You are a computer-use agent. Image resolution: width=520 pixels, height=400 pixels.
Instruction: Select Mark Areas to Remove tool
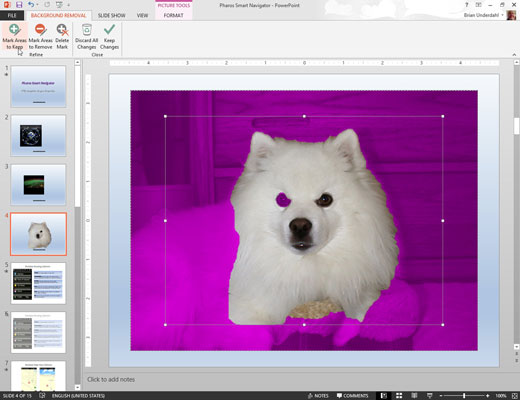point(40,37)
